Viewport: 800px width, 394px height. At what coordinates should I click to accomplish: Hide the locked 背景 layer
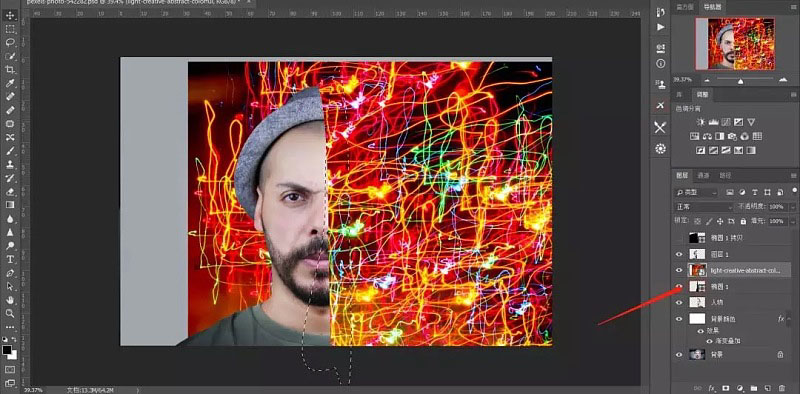click(x=679, y=354)
